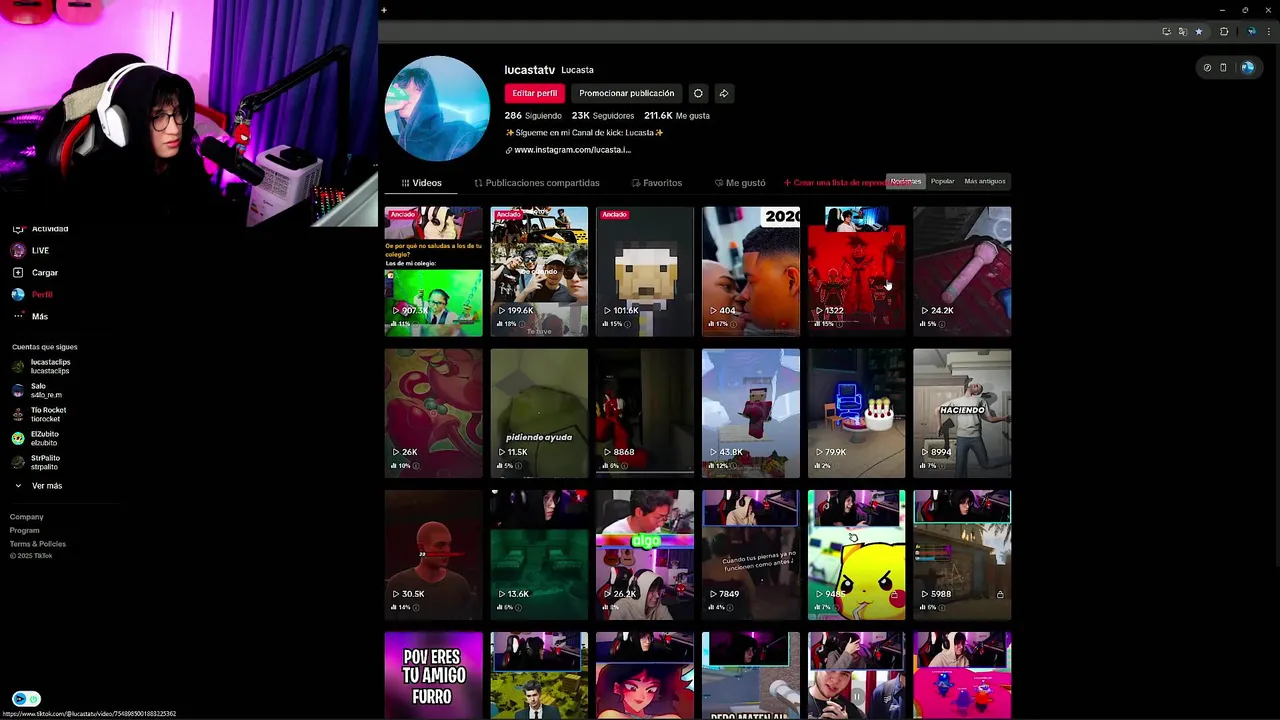
Task: Click the Cuentas que sigues heading
Action: (x=45, y=347)
